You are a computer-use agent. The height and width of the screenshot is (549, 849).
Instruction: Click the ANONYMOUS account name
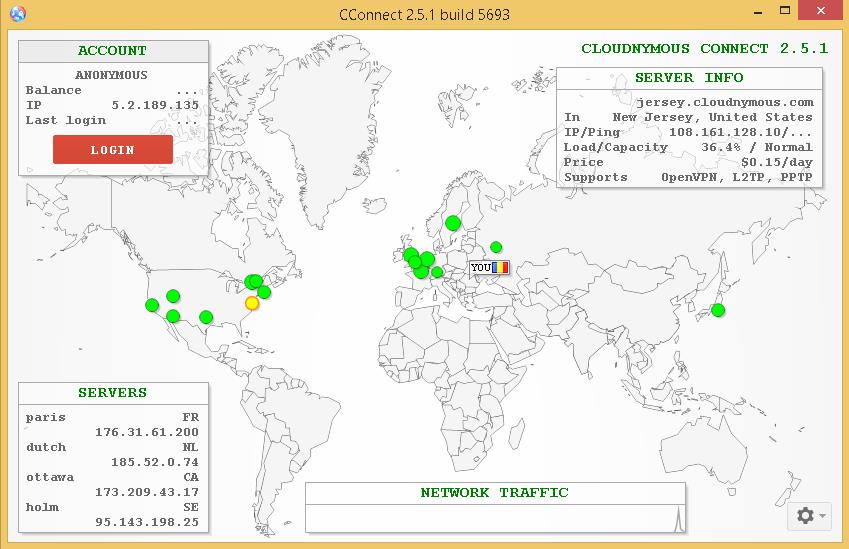(x=112, y=75)
